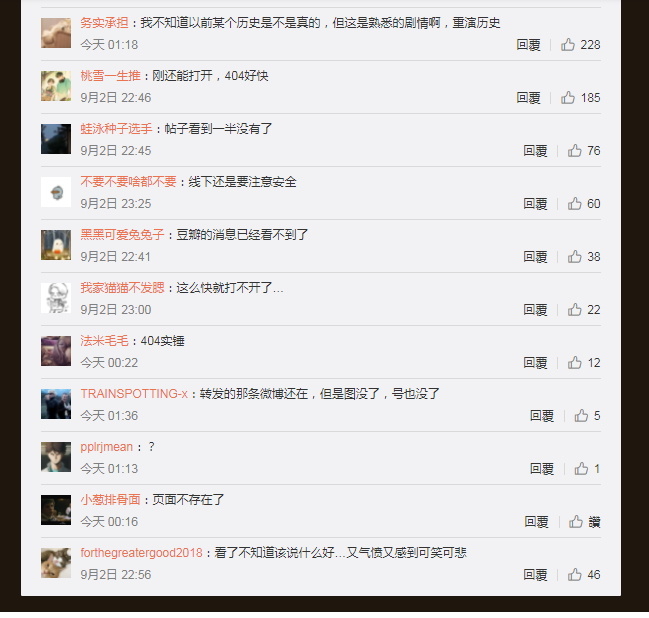Open 不要不要啥都不要 username link
649x618 pixels.
(128, 181)
